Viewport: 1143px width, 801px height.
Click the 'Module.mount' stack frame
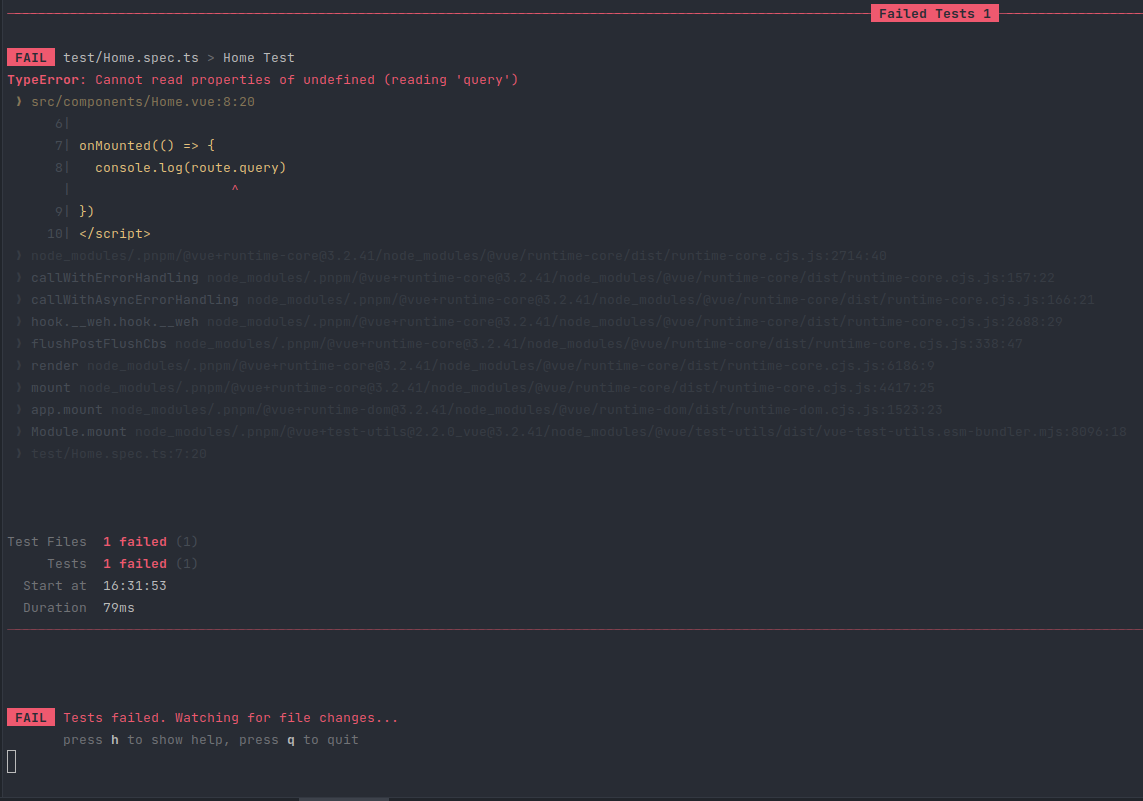click(579, 431)
